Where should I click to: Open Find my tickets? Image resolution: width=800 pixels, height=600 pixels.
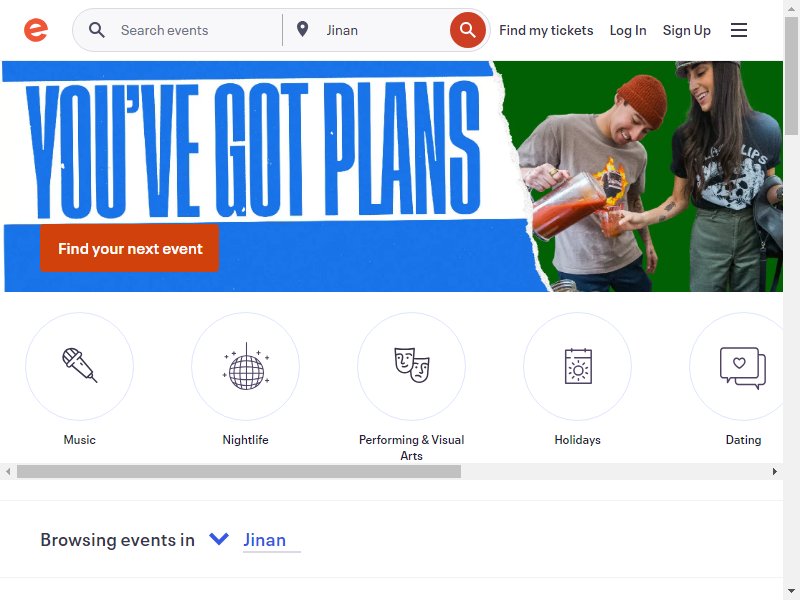[546, 30]
